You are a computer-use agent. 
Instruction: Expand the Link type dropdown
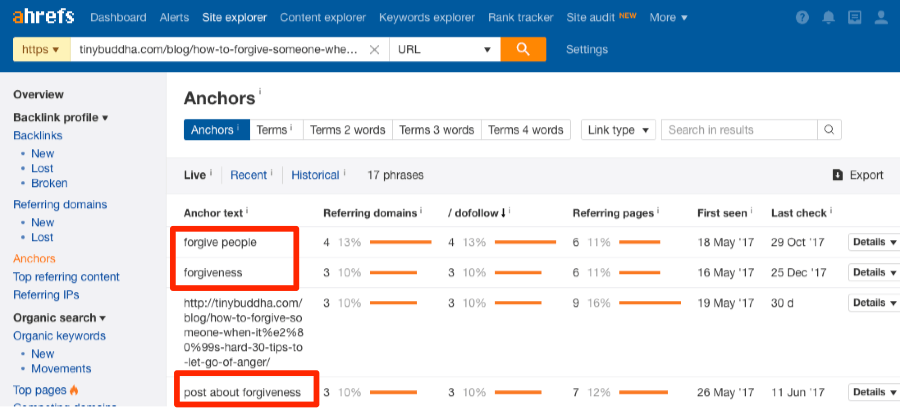618,130
